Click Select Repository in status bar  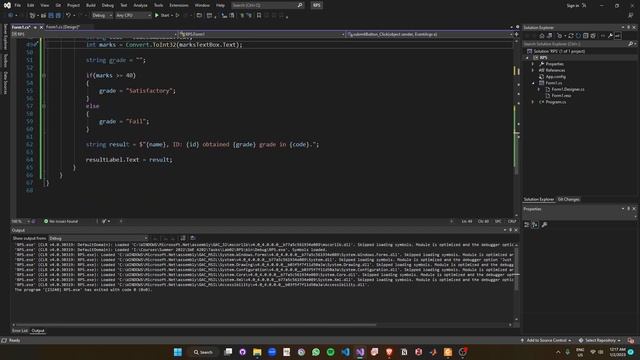coord(600,340)
